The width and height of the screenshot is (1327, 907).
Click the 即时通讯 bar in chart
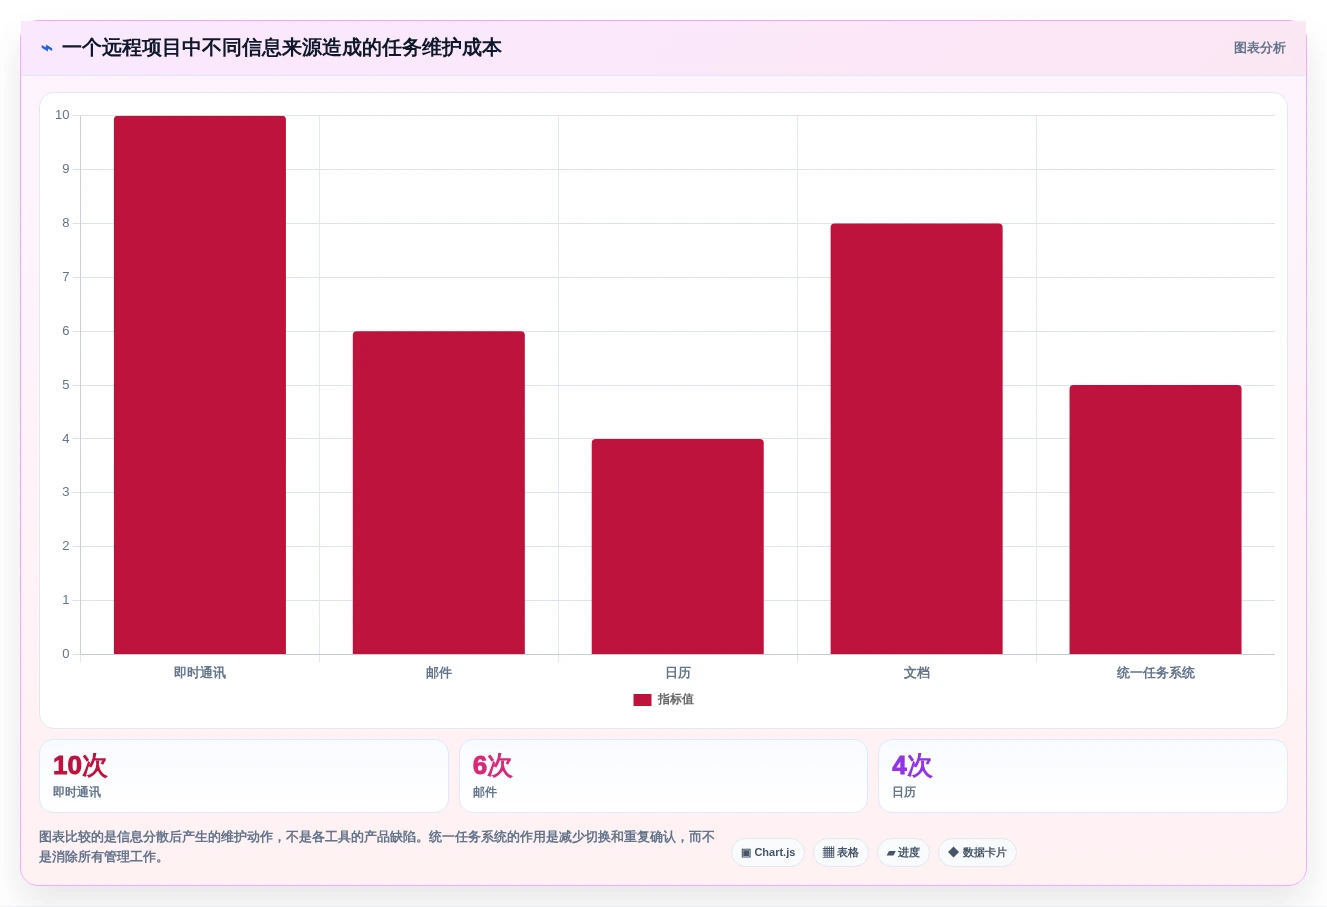[200, 385]
